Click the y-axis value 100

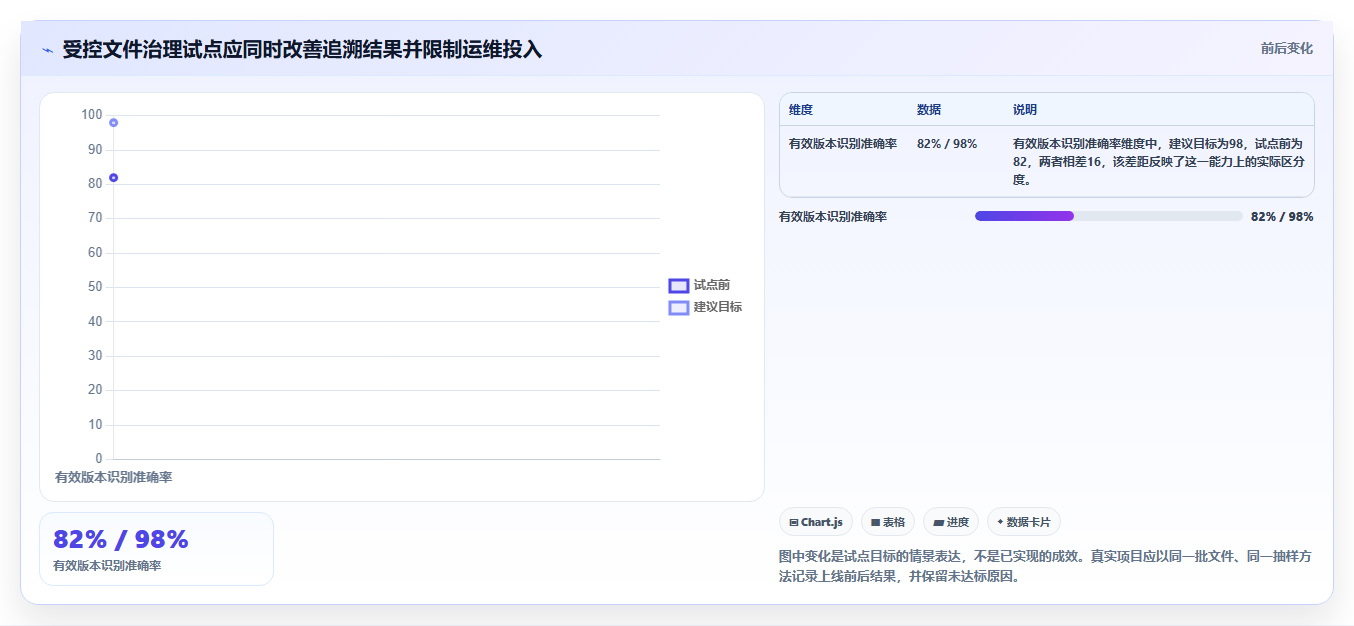tap(92, 115)
